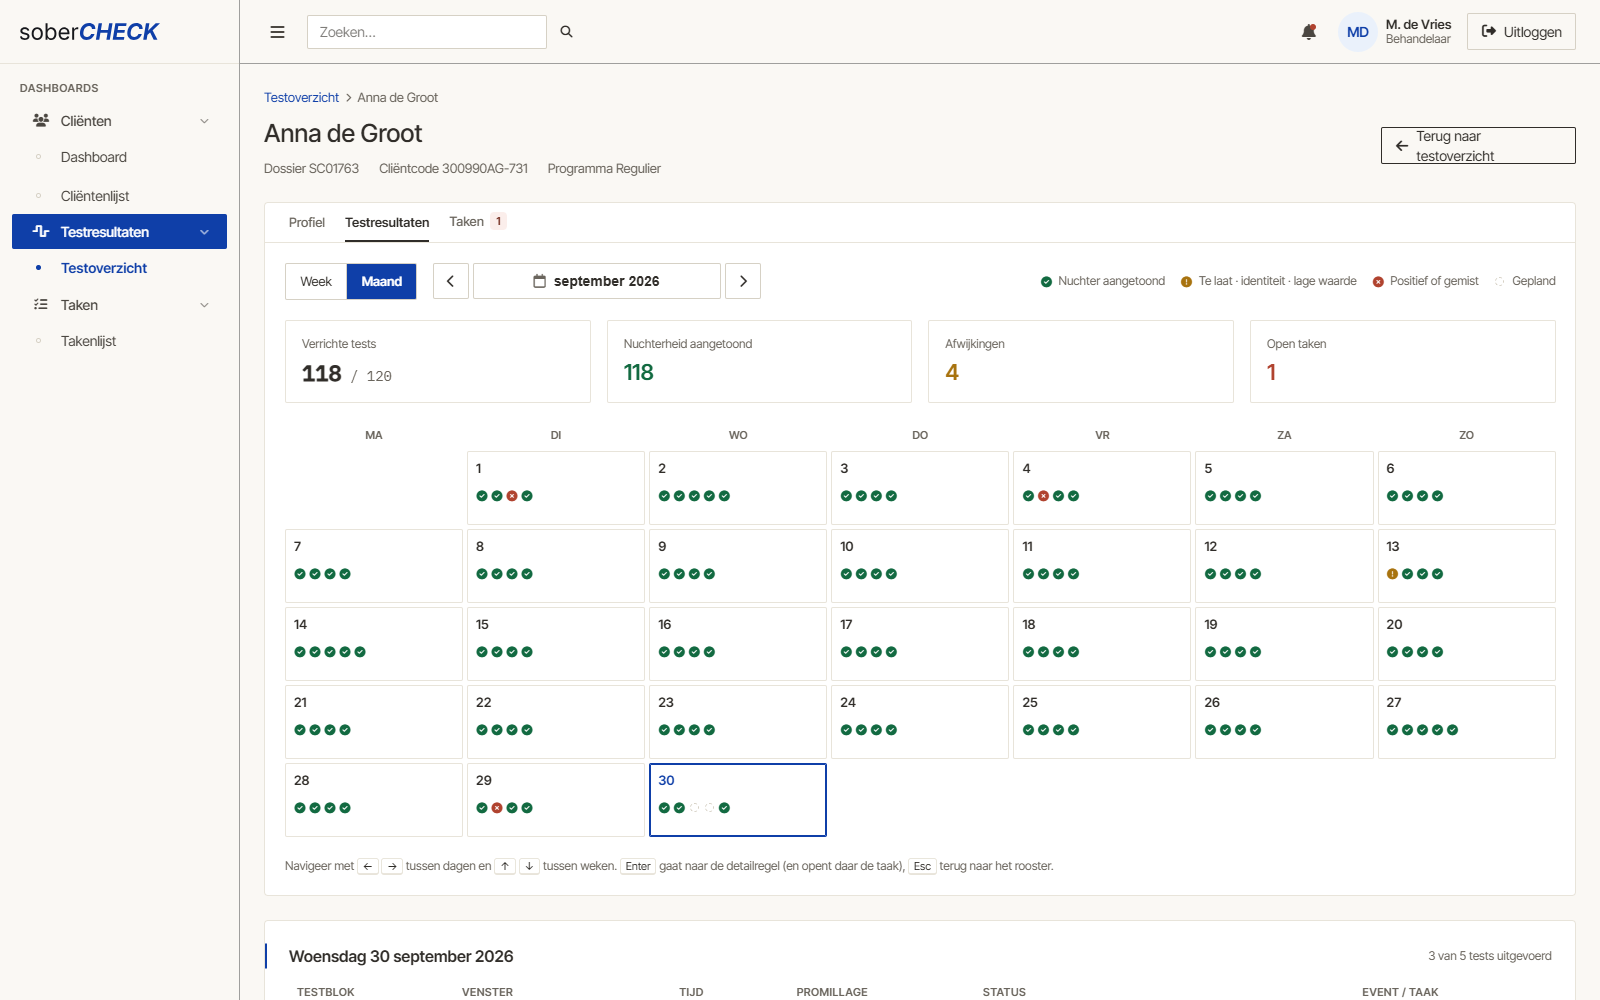Click the search magnifier icon

tap(566, 32)
